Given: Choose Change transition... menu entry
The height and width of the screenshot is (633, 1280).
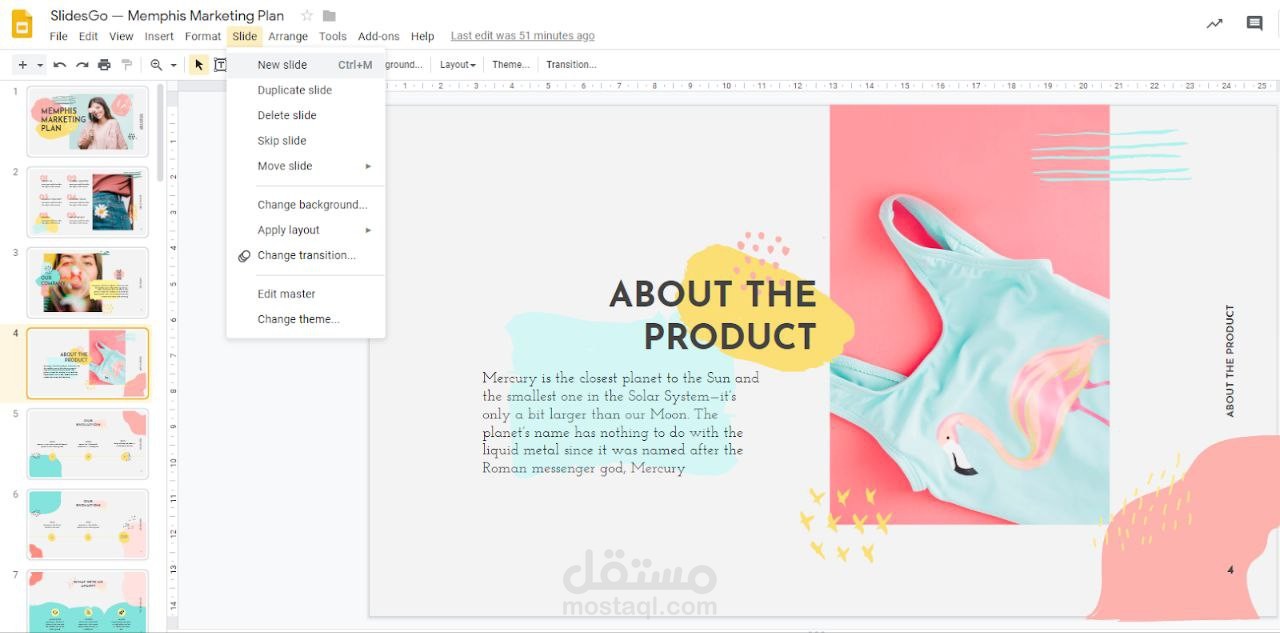Looking at the screenshot, I should (306, 256).
